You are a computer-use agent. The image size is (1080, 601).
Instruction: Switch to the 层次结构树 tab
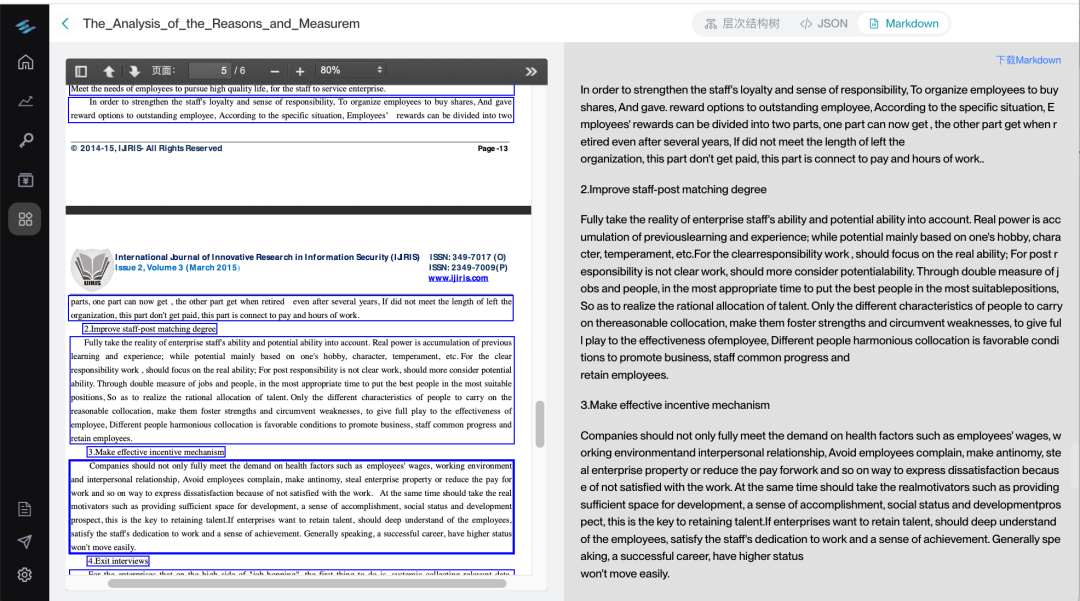coord(742,23)
